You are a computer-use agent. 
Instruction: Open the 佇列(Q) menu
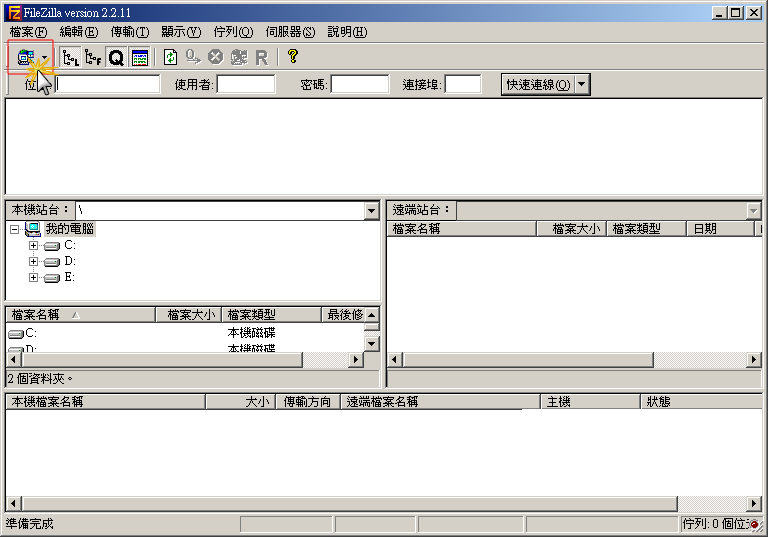click(233, 32)
